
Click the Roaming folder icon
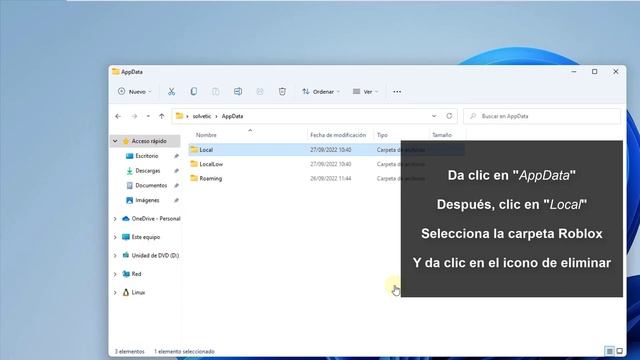[x=194, y=178]
